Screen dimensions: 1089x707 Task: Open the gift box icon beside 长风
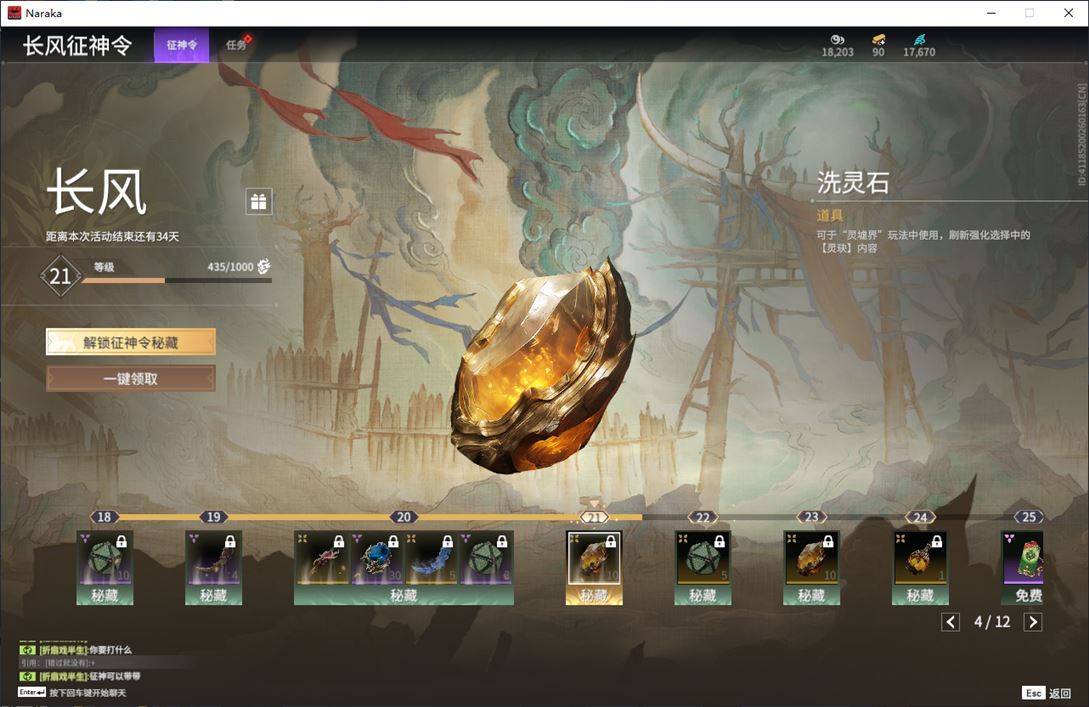click(258, 201)
